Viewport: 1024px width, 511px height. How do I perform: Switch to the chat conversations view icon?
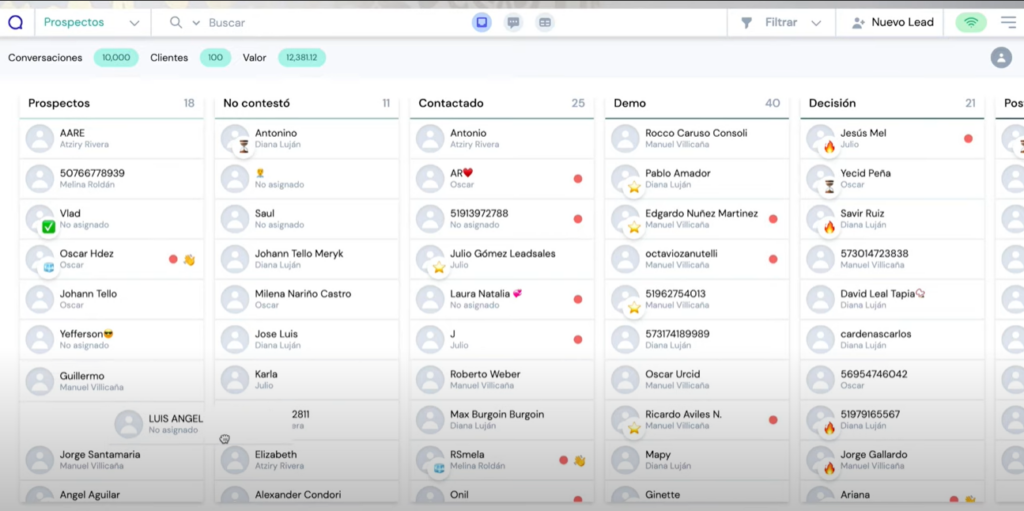513,22
